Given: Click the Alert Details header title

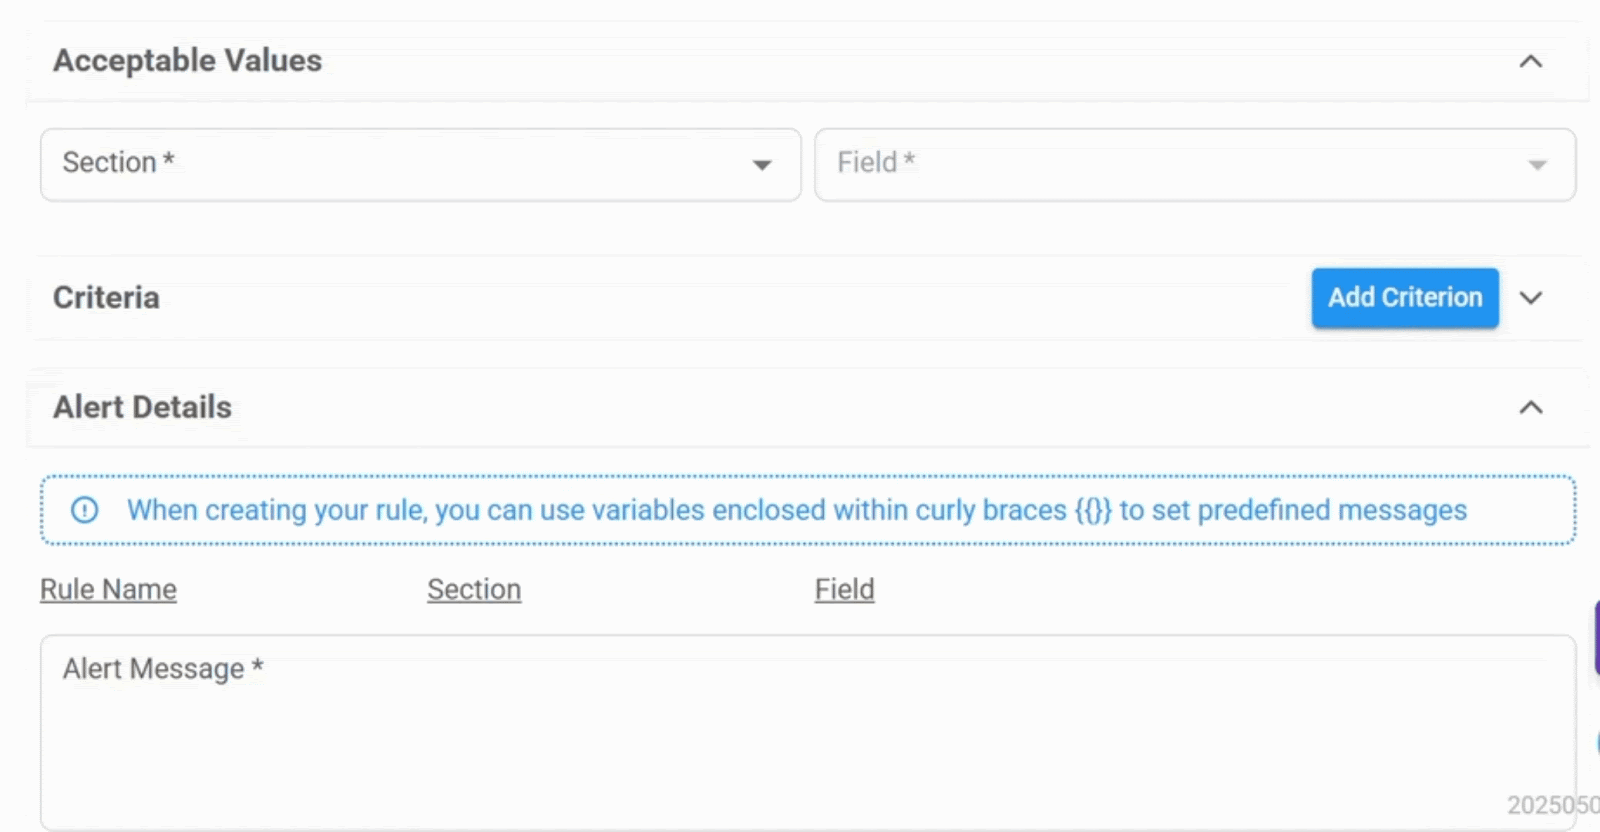Looking at the screenshot, I should (x=142, y=407).
